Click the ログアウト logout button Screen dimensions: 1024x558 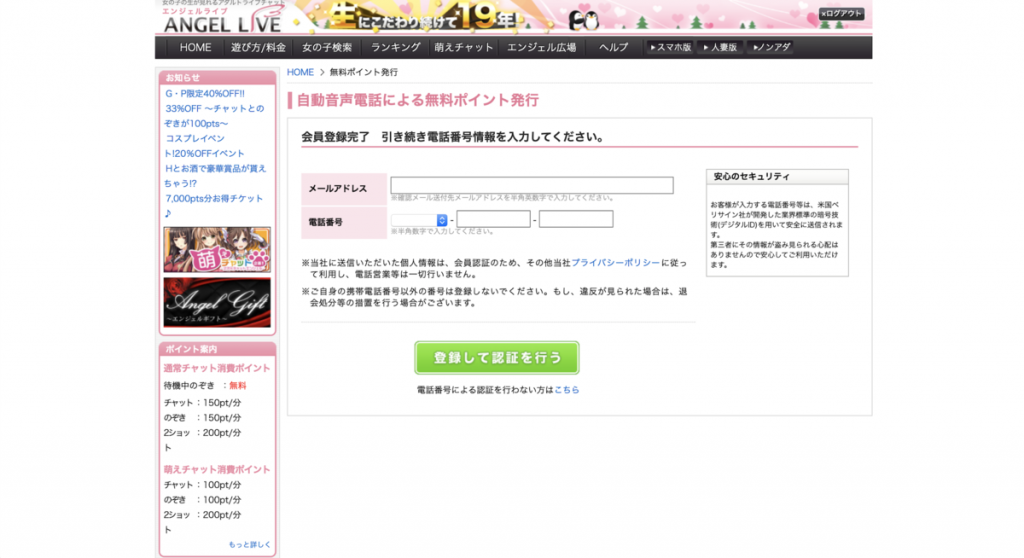pos(842,14)
